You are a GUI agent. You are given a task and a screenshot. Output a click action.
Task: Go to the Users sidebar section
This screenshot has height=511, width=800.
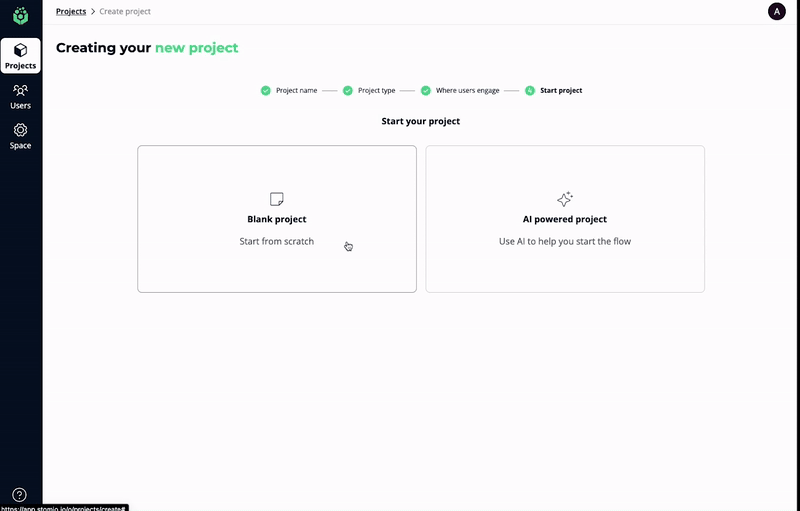pyautogui.click(x=20, y=96)
